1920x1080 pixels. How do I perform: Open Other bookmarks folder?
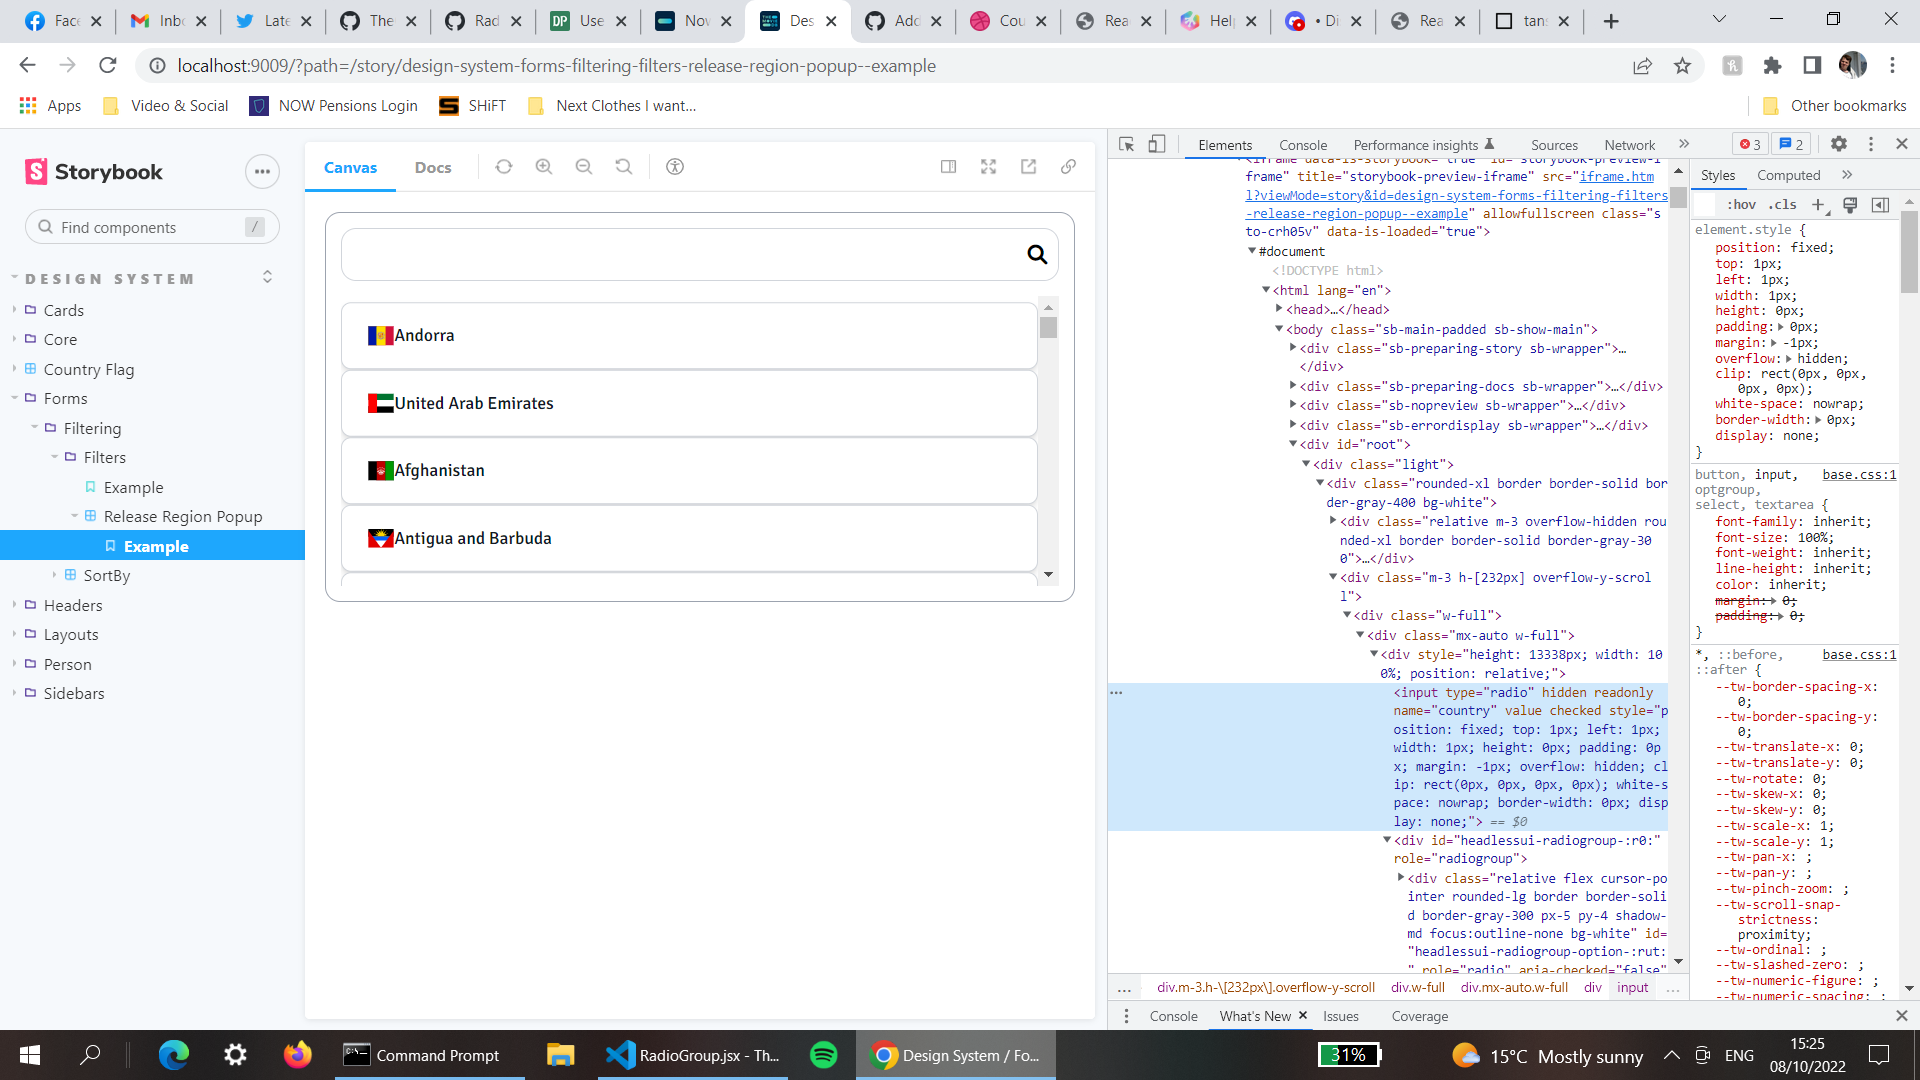(1835, 106)
